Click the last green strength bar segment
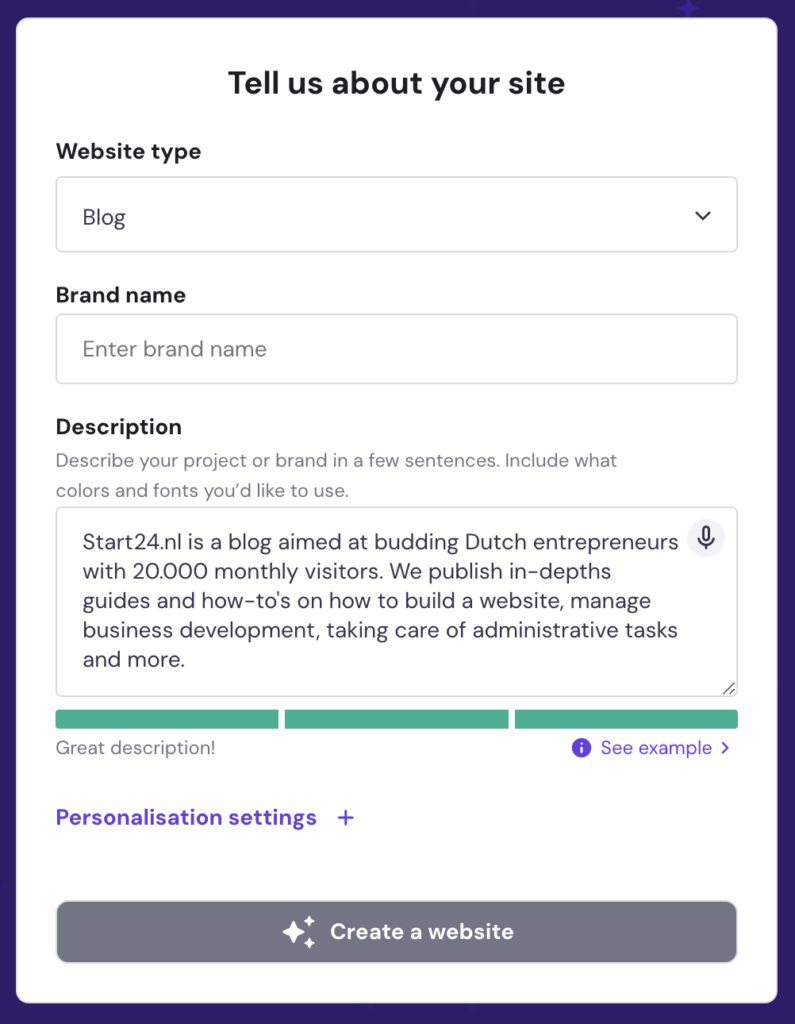The width and height of the screenshot is (795, 1024). 626,719
